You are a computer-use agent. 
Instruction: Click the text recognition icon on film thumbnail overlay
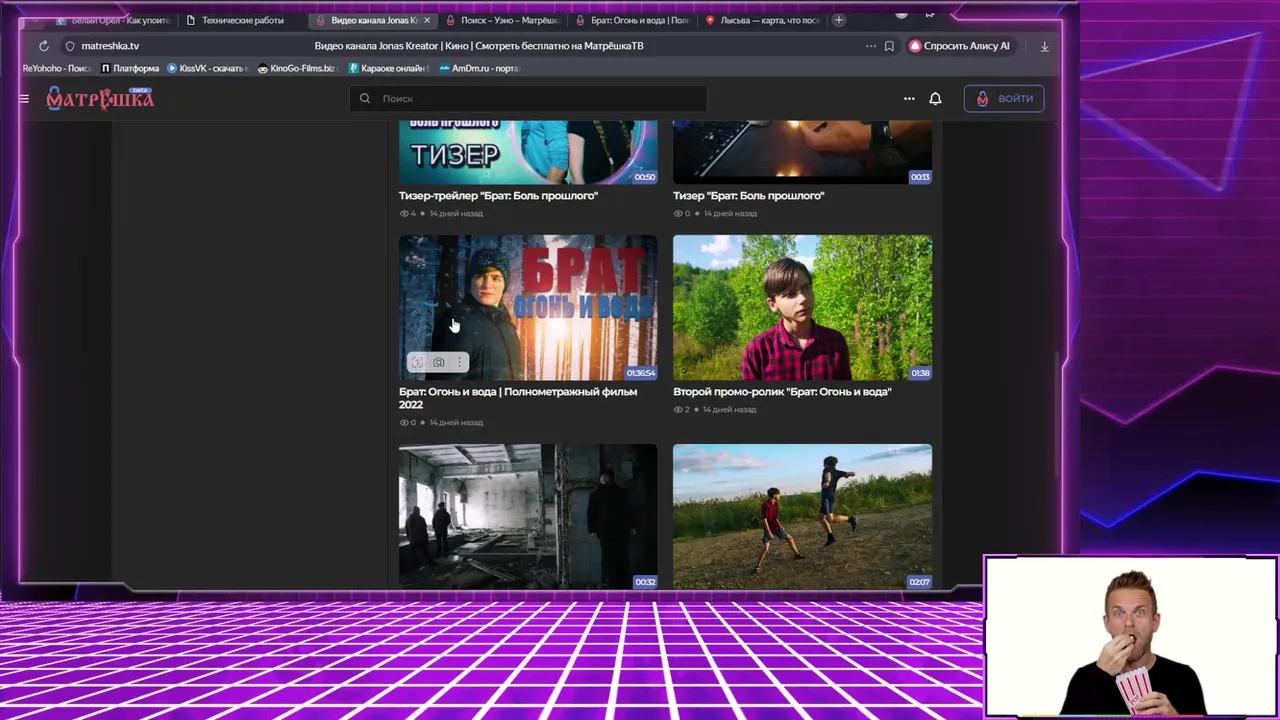[418, 362]
